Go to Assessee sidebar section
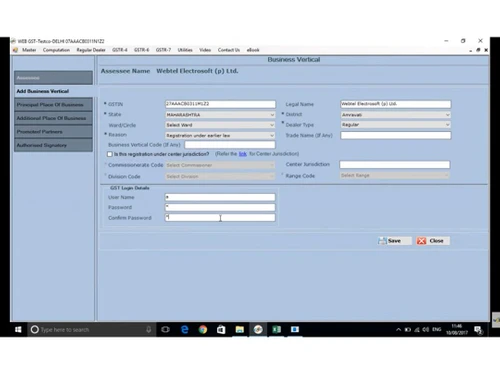This screenshot has height=375, width=500. click(x=53, y=78)
